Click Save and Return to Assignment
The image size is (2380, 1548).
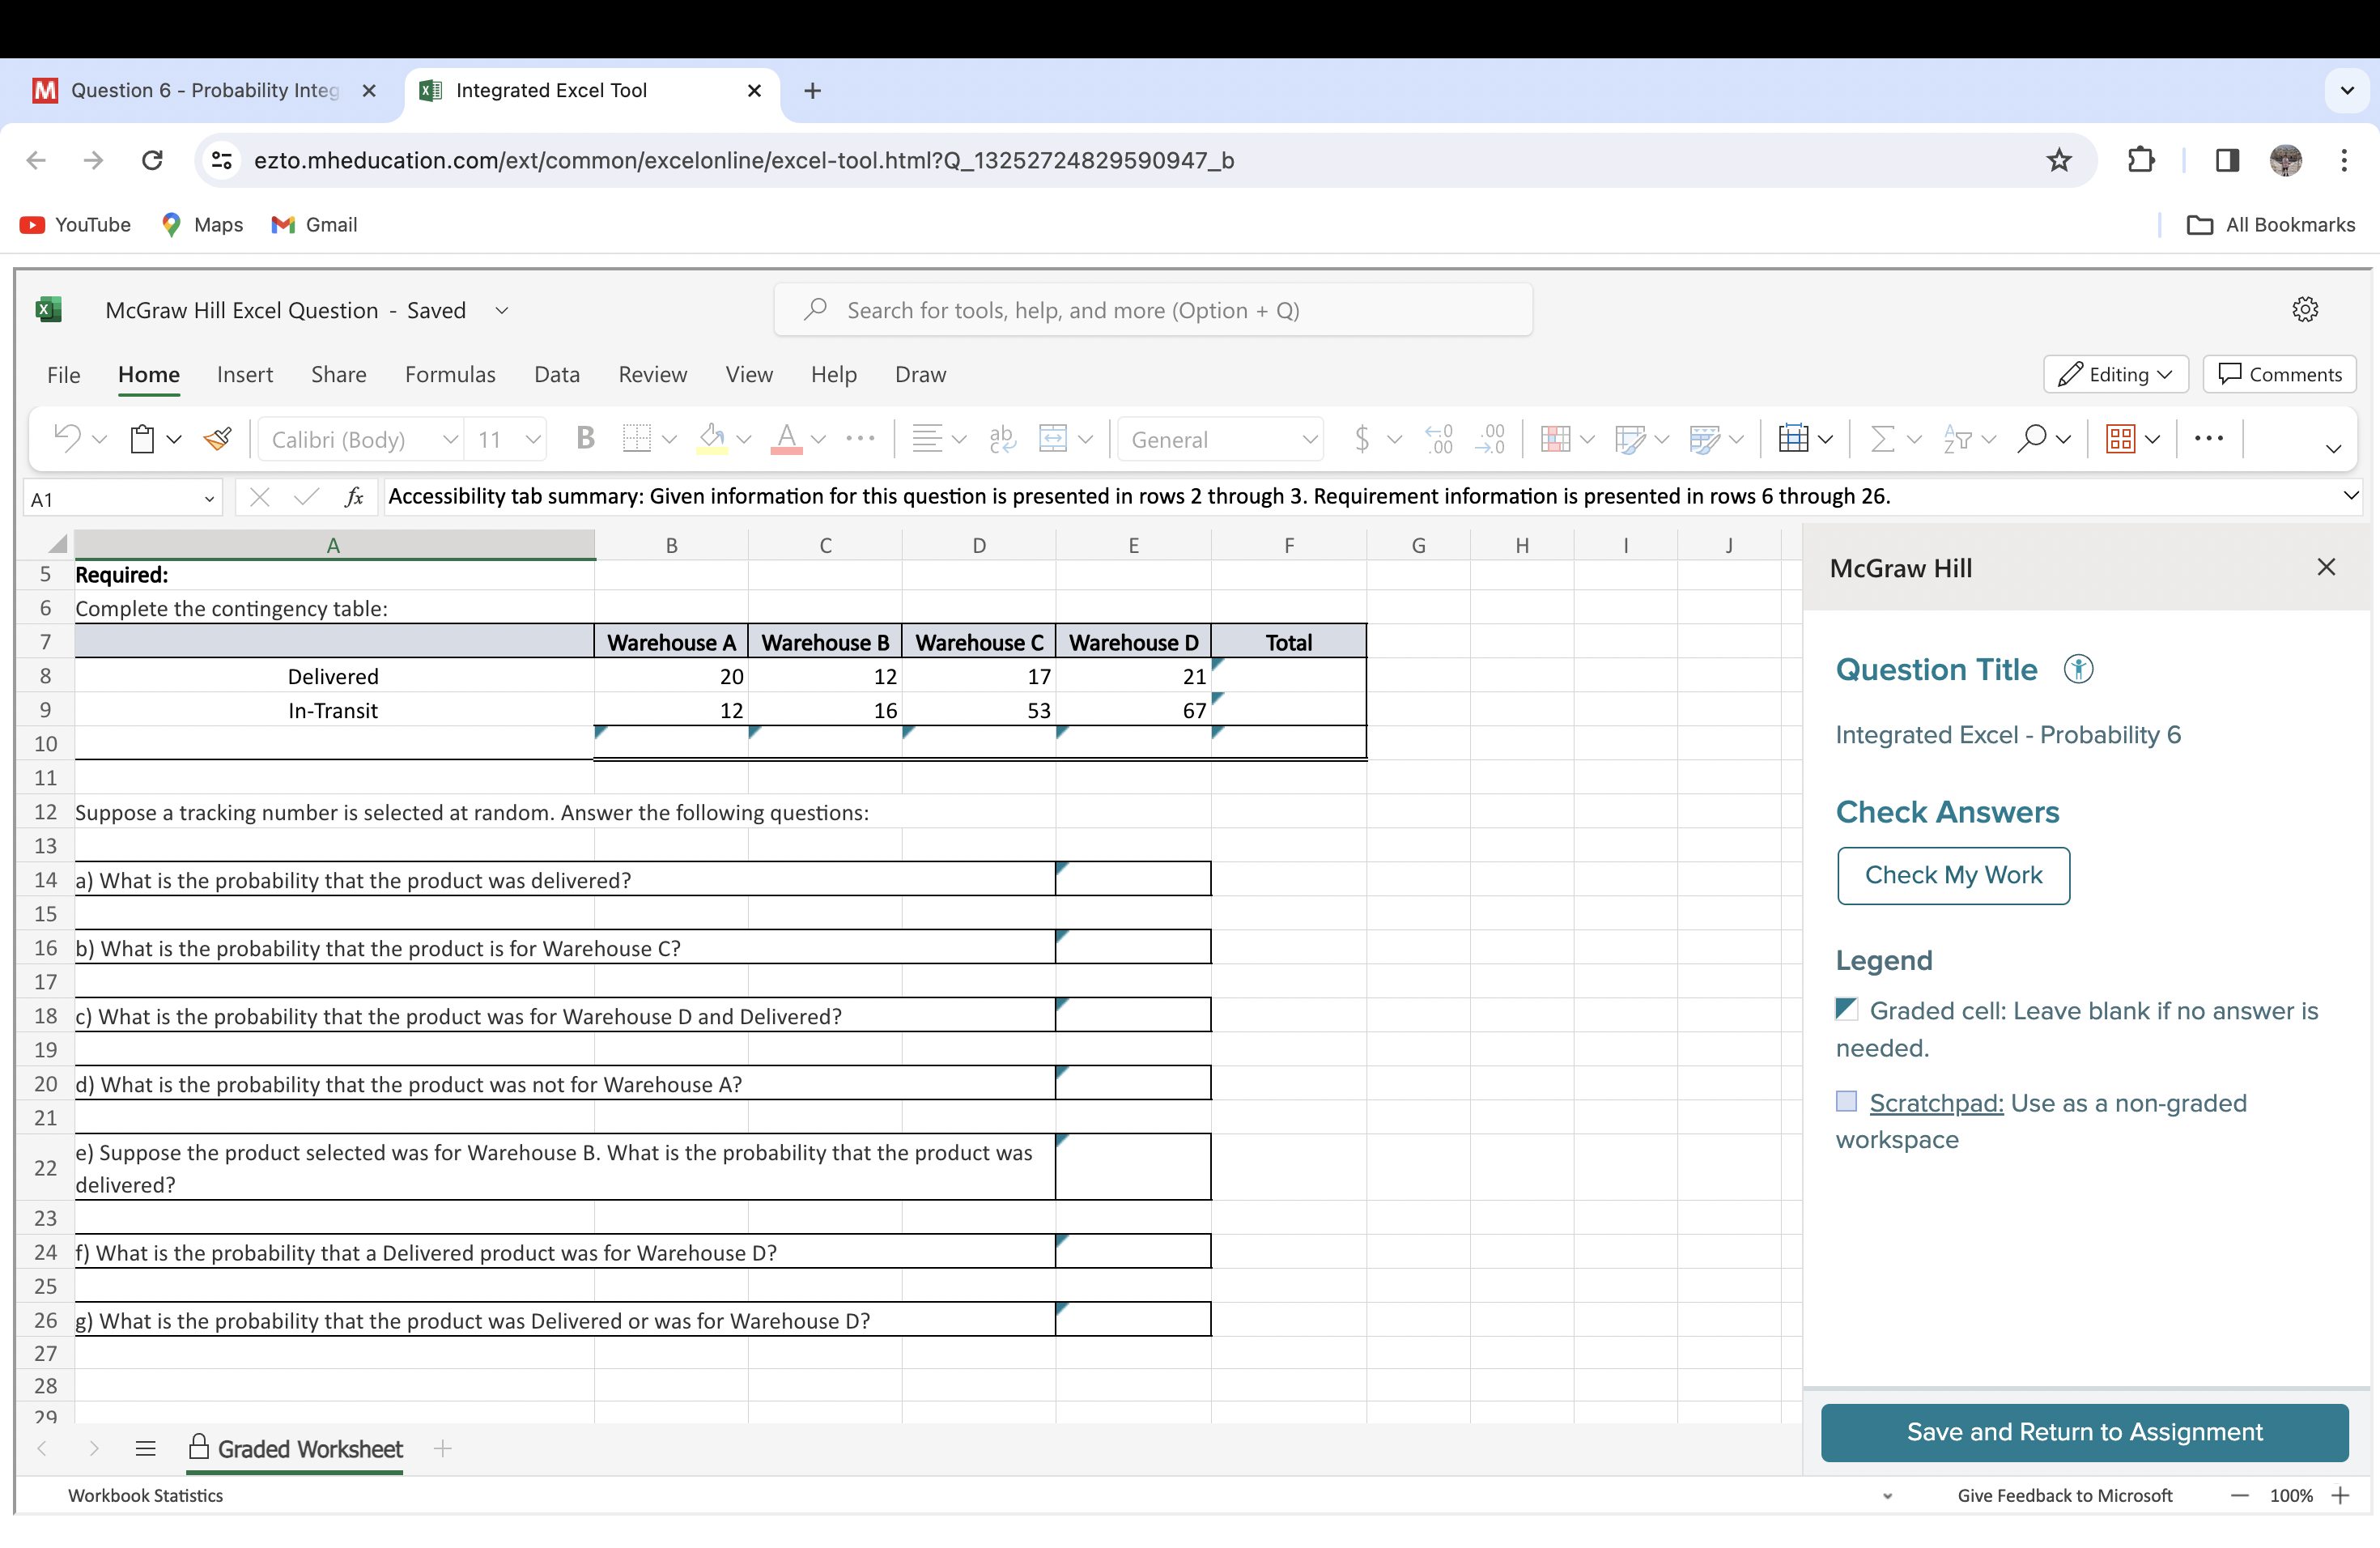(2084, 1432)
